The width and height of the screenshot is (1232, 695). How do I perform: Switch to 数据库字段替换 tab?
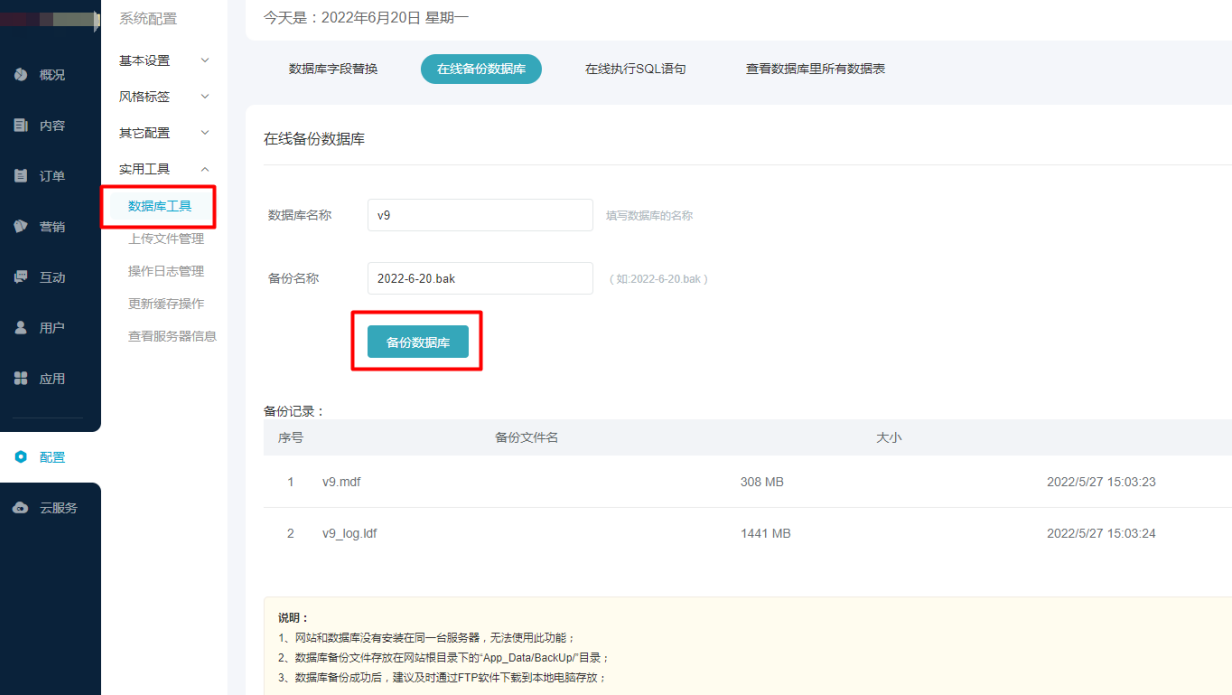click(x=333, y=69)
